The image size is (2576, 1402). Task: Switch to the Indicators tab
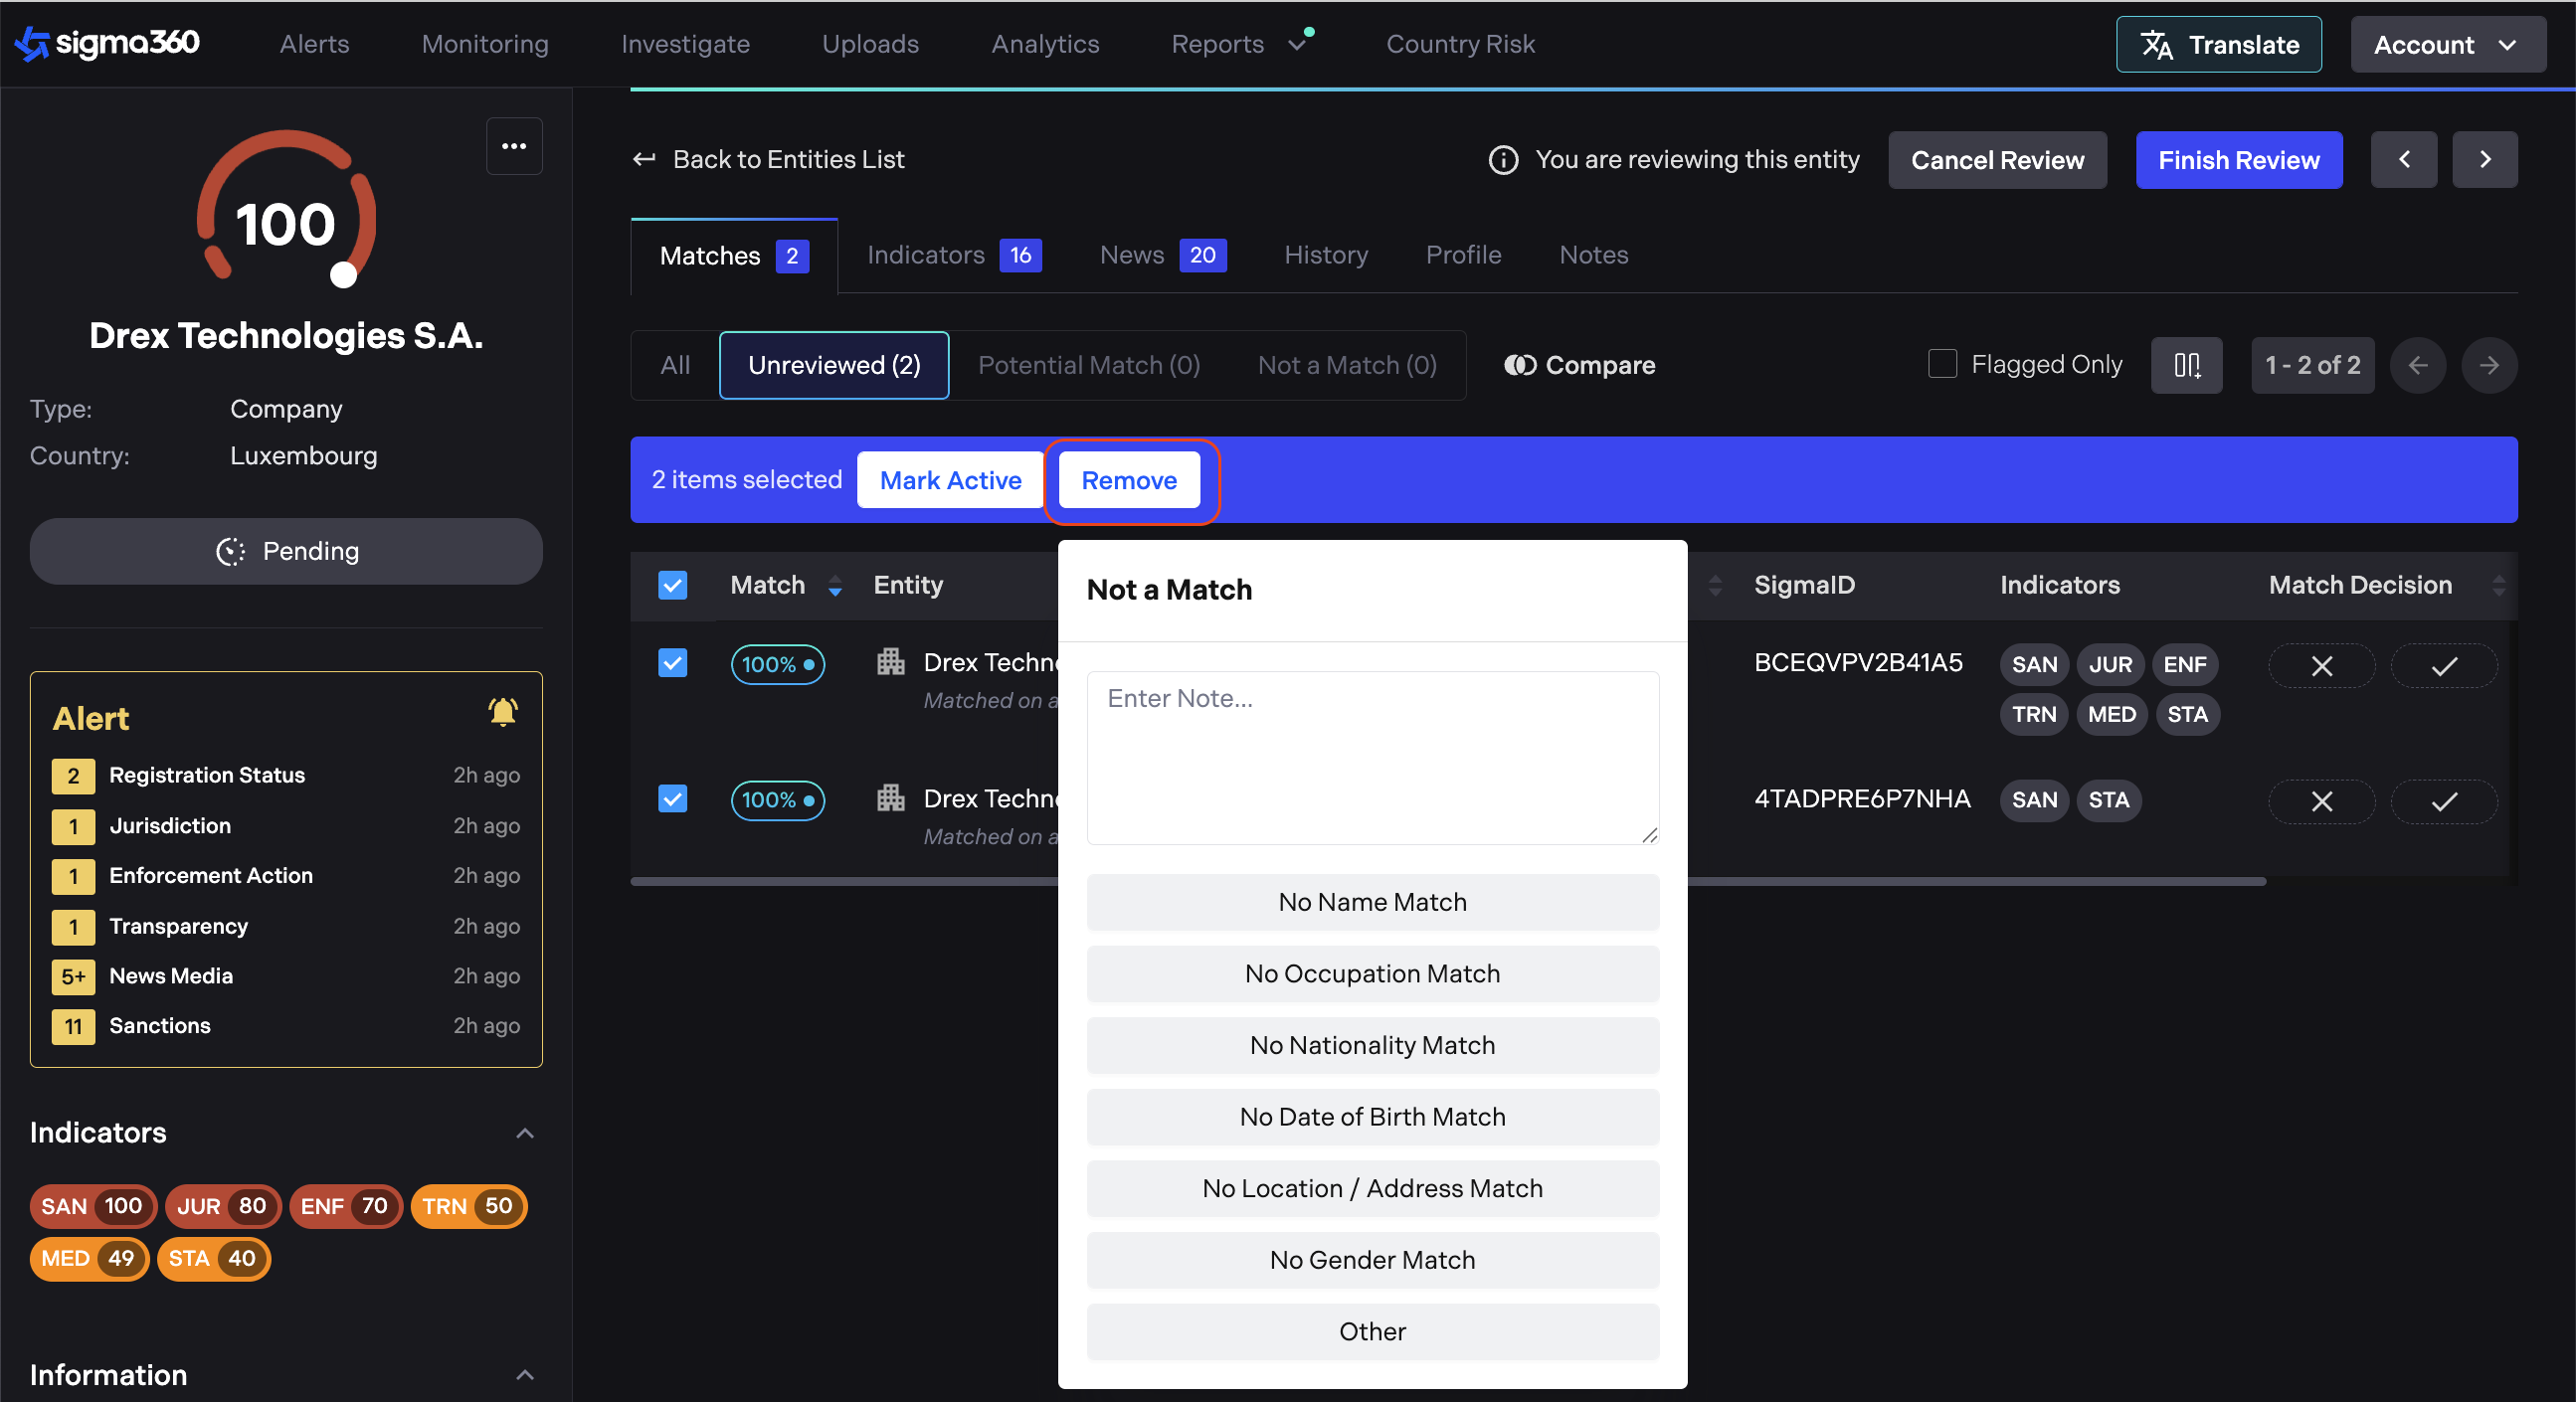click(x=953, y=255)
